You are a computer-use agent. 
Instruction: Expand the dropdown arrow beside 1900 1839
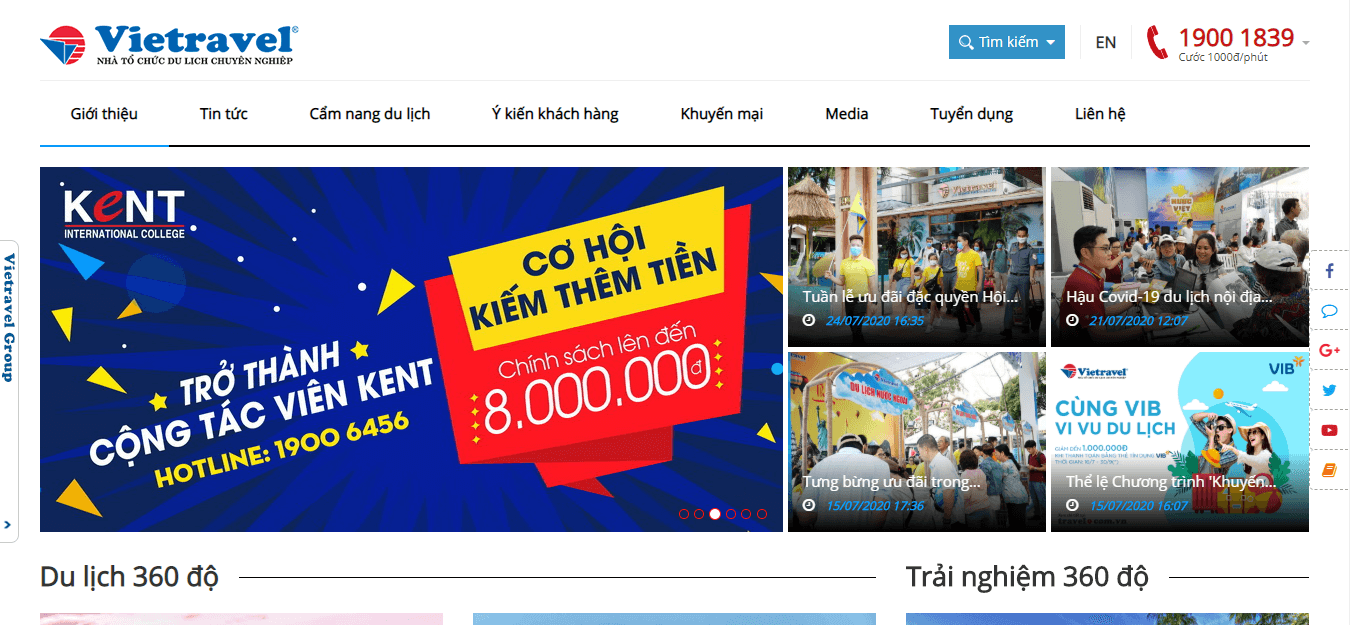(x=1306, y=43)
